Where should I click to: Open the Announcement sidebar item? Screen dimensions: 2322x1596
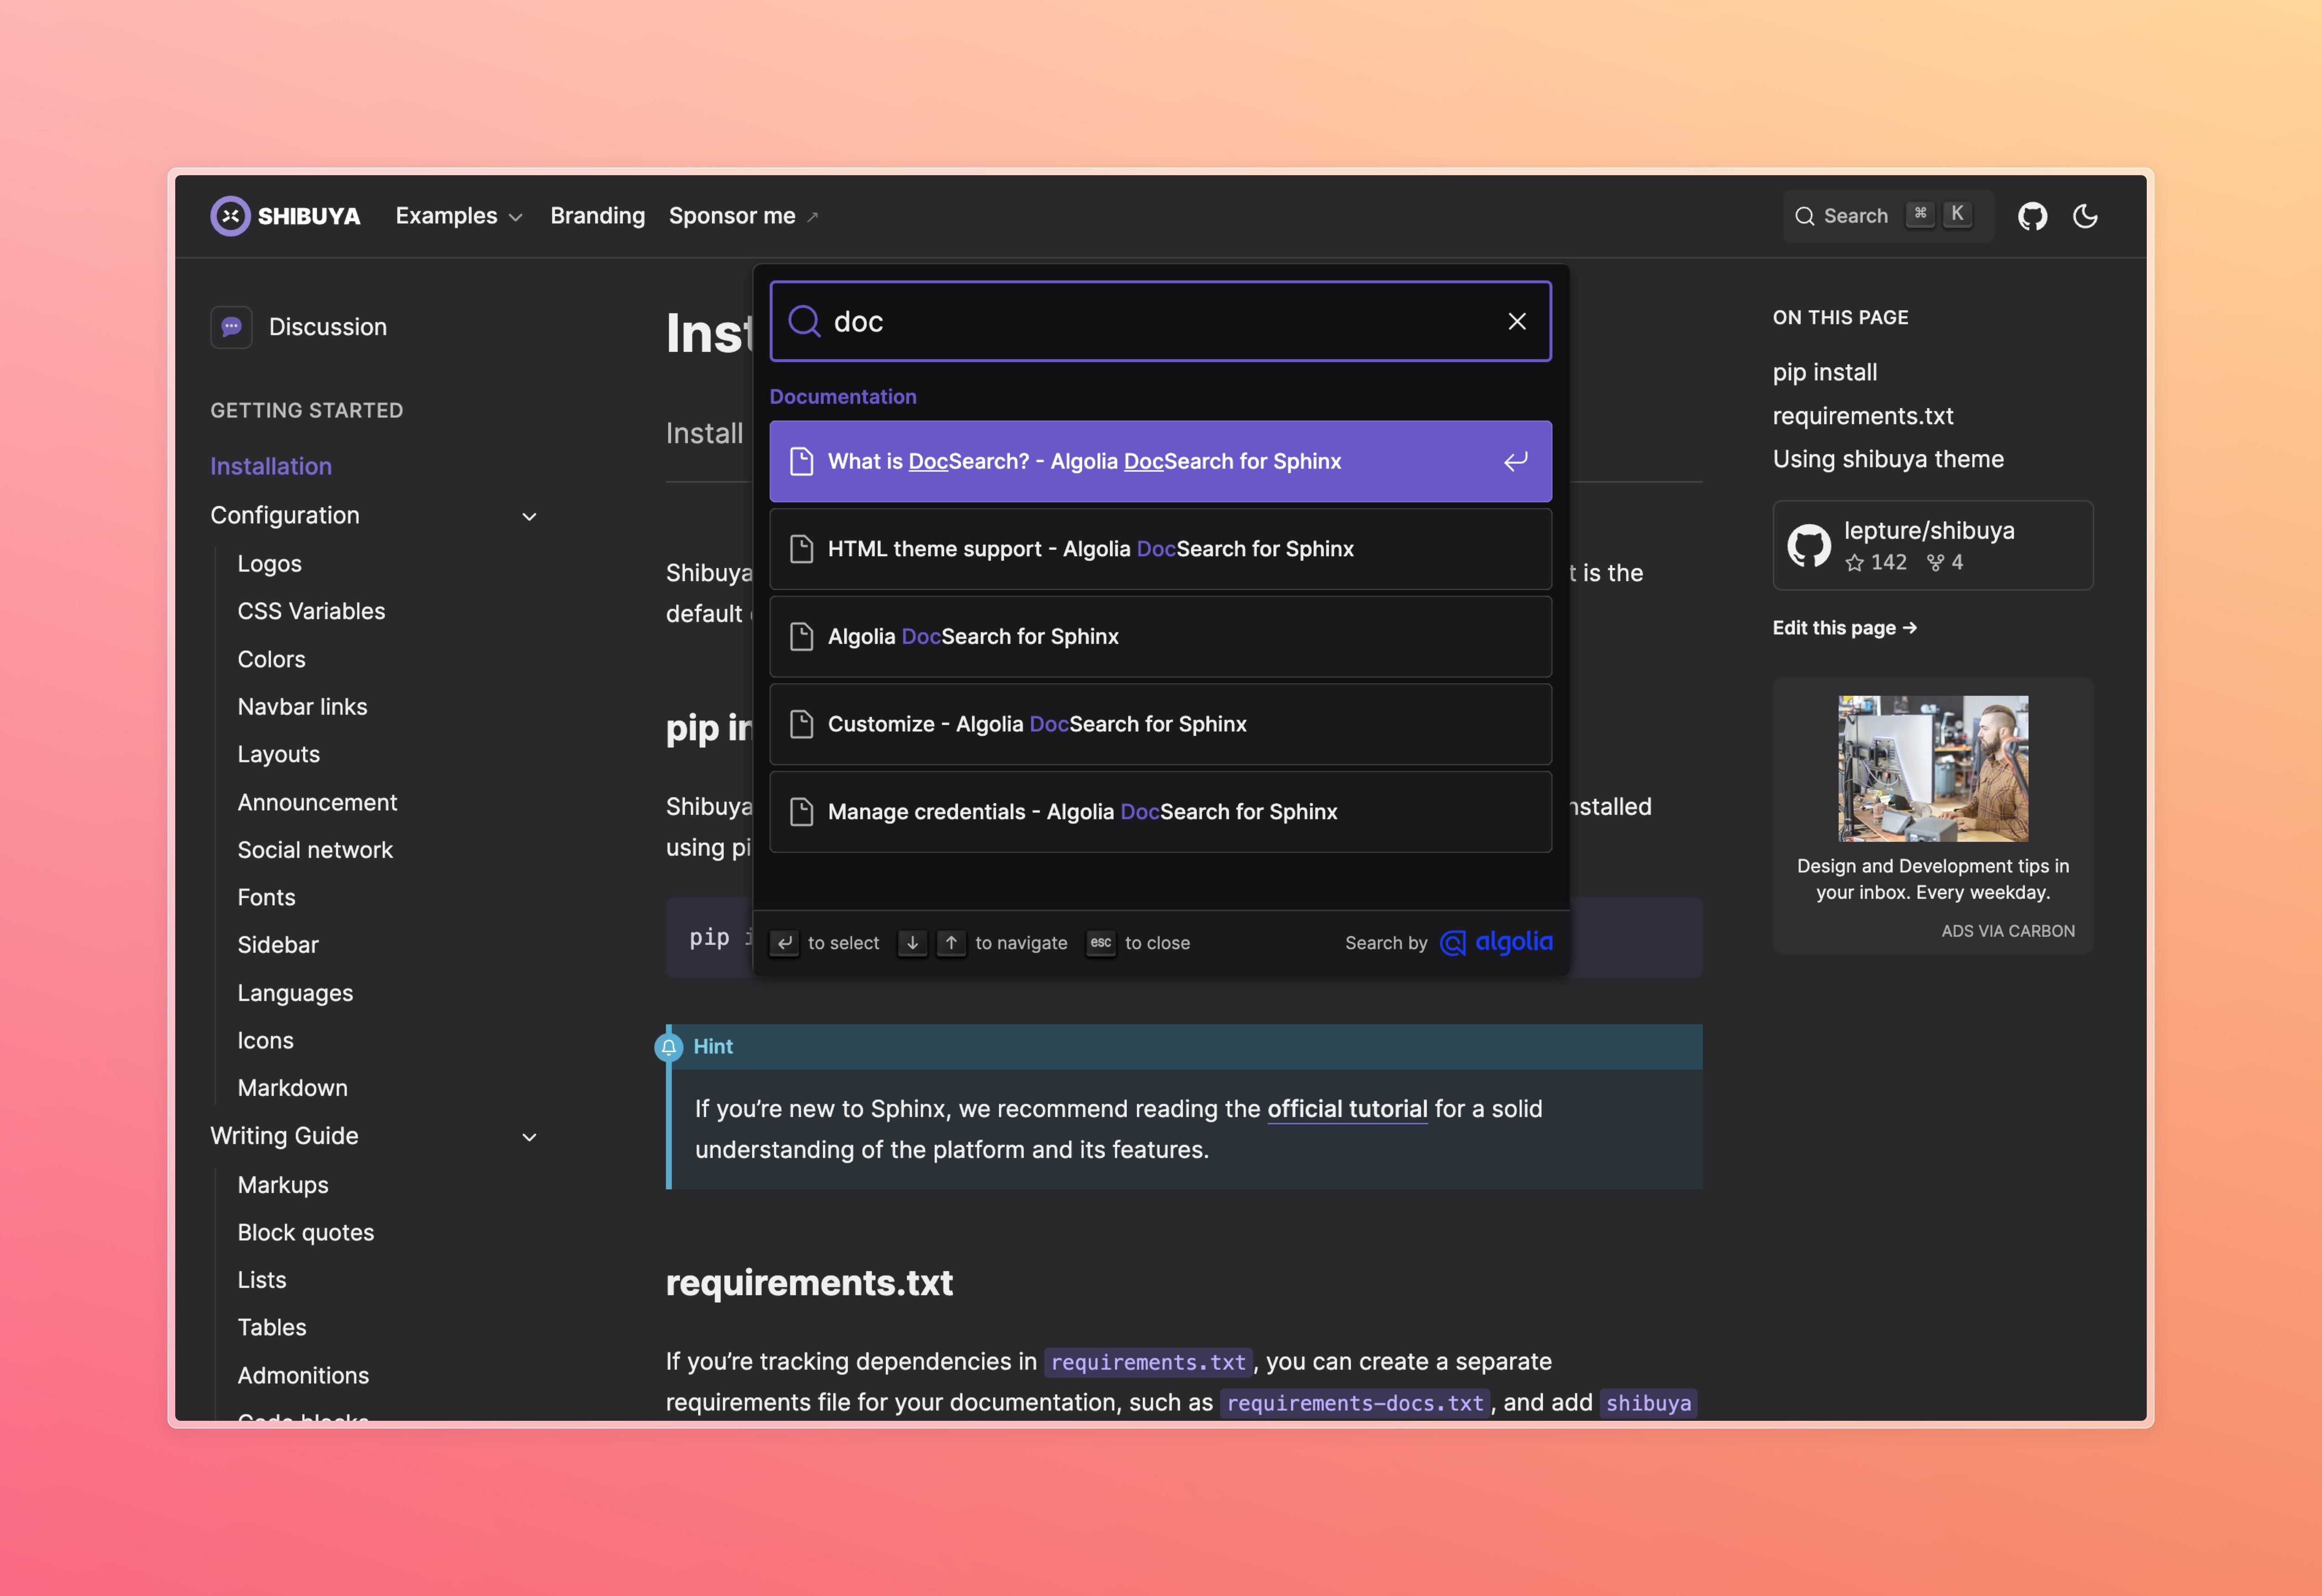coord(317,802)
